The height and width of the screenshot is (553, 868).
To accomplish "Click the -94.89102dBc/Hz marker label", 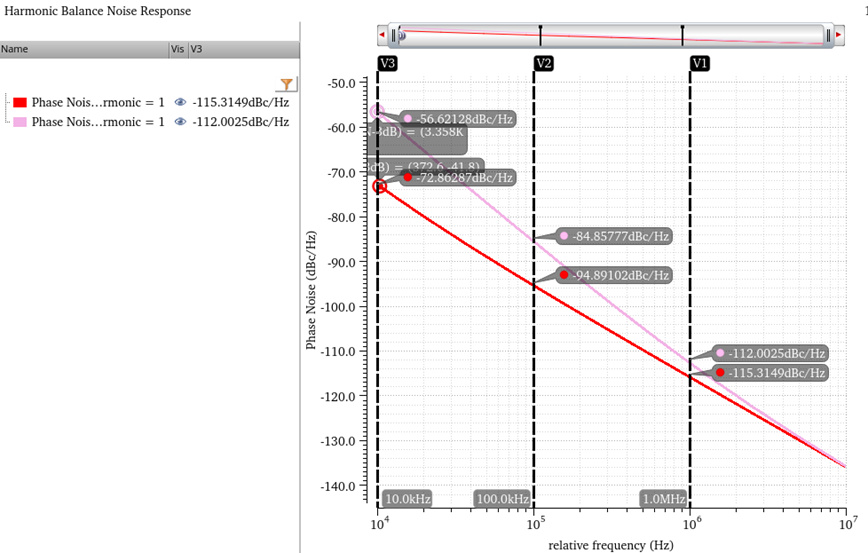I will tap(619, 275).
